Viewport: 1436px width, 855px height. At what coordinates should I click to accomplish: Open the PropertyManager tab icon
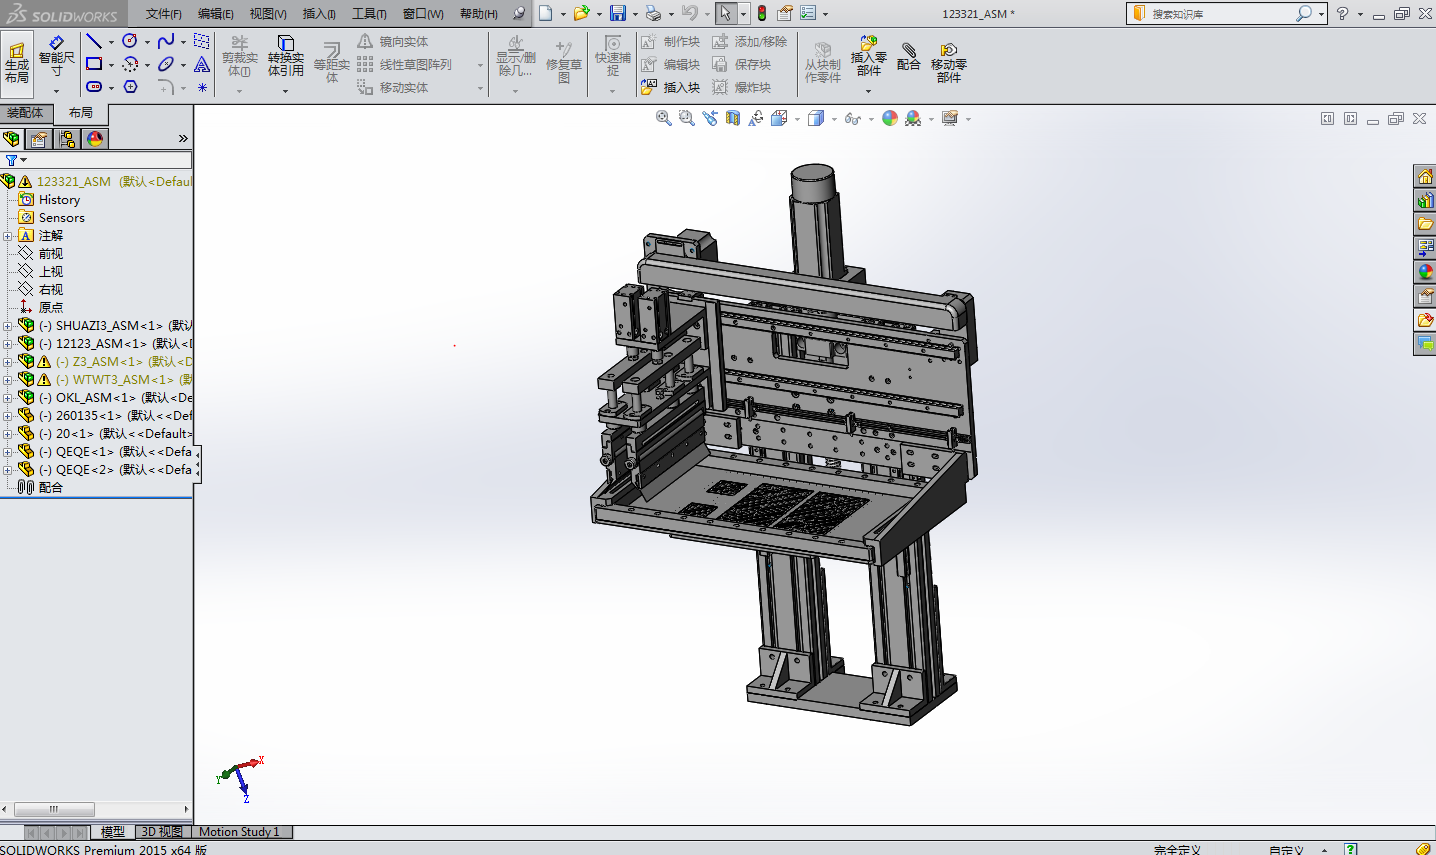(39, 139)
